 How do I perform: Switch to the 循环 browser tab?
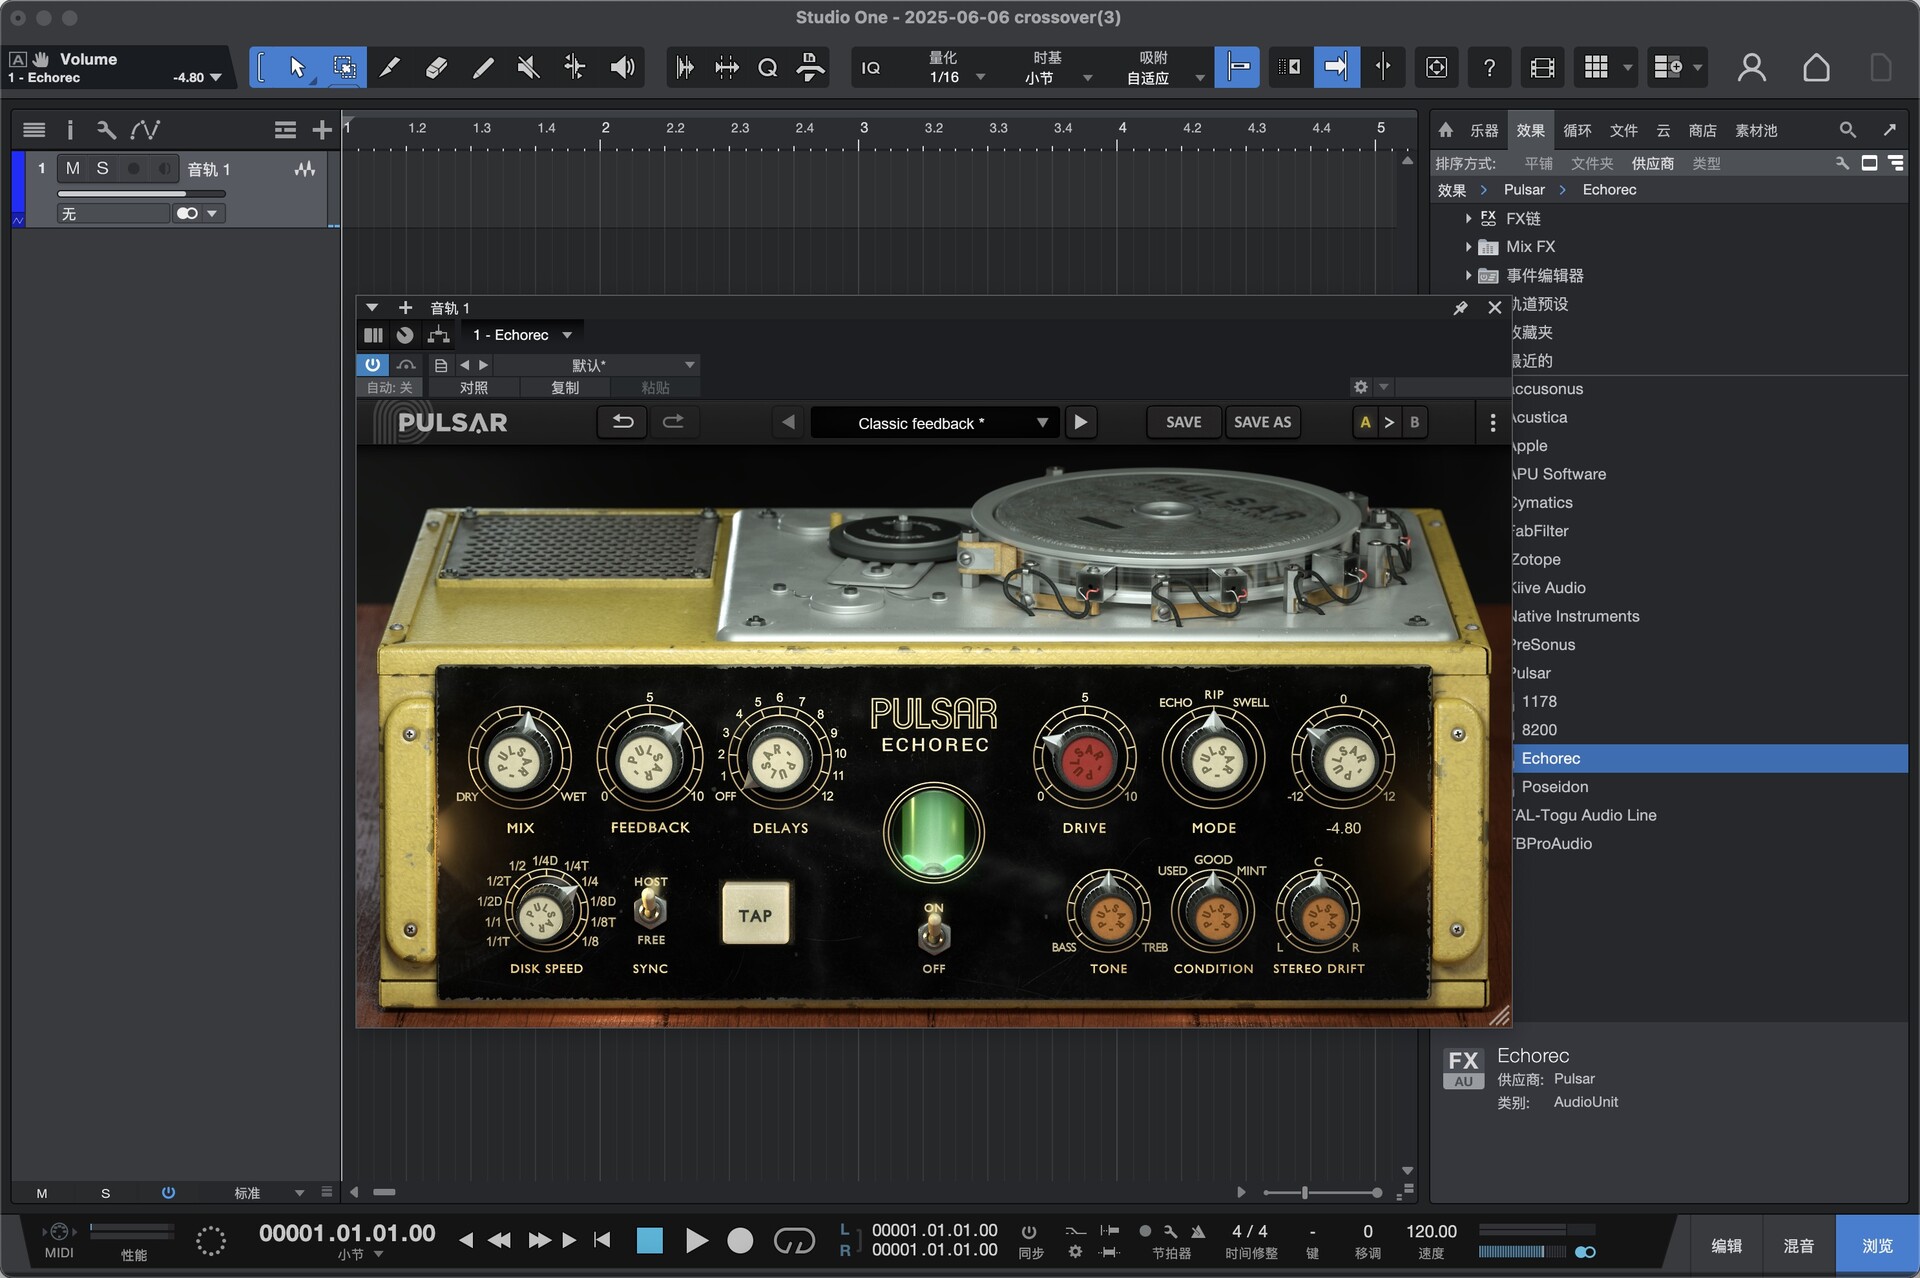[1577, 131]
